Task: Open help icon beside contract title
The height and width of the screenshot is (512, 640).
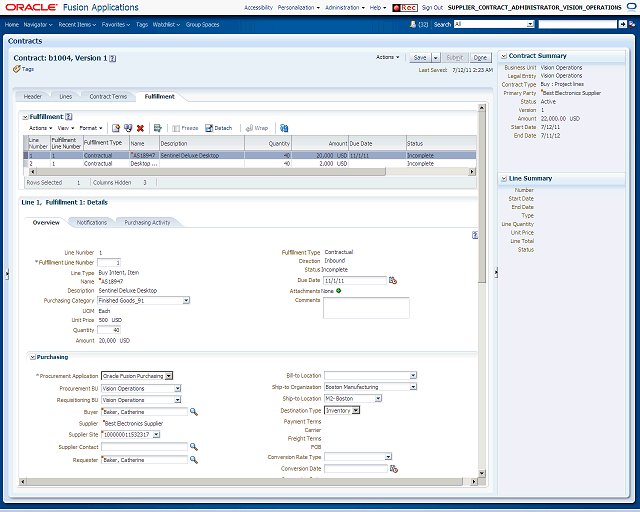Action: tap(113, 58)
